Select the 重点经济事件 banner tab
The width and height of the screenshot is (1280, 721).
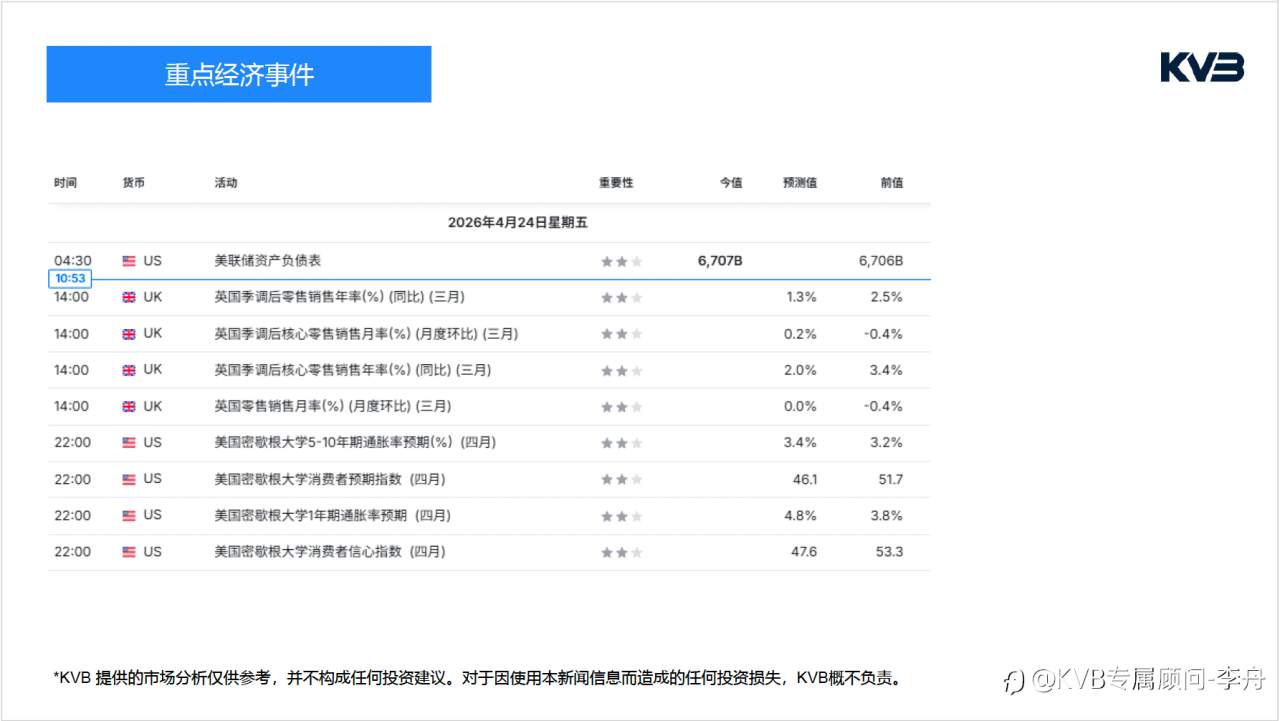point(238,74)
